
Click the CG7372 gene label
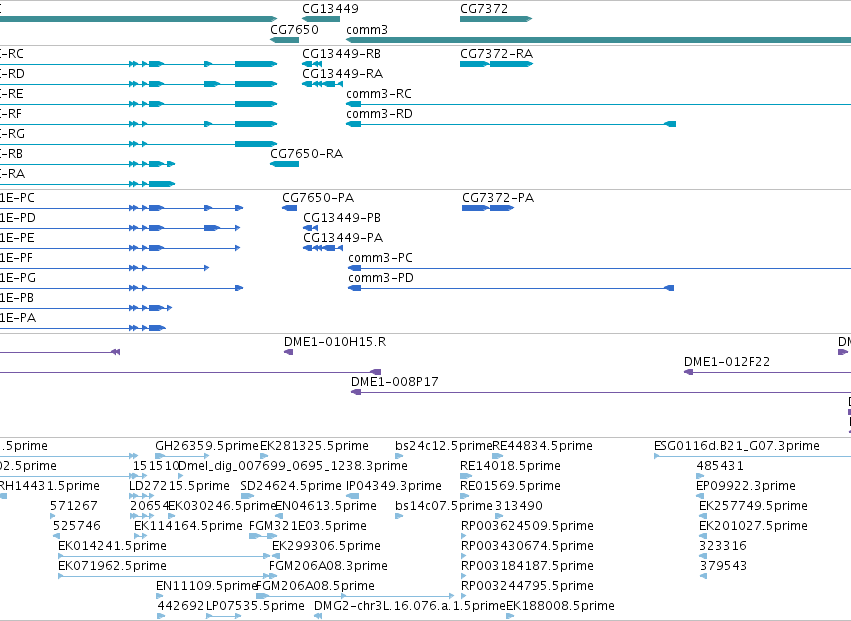click(484, 9)
